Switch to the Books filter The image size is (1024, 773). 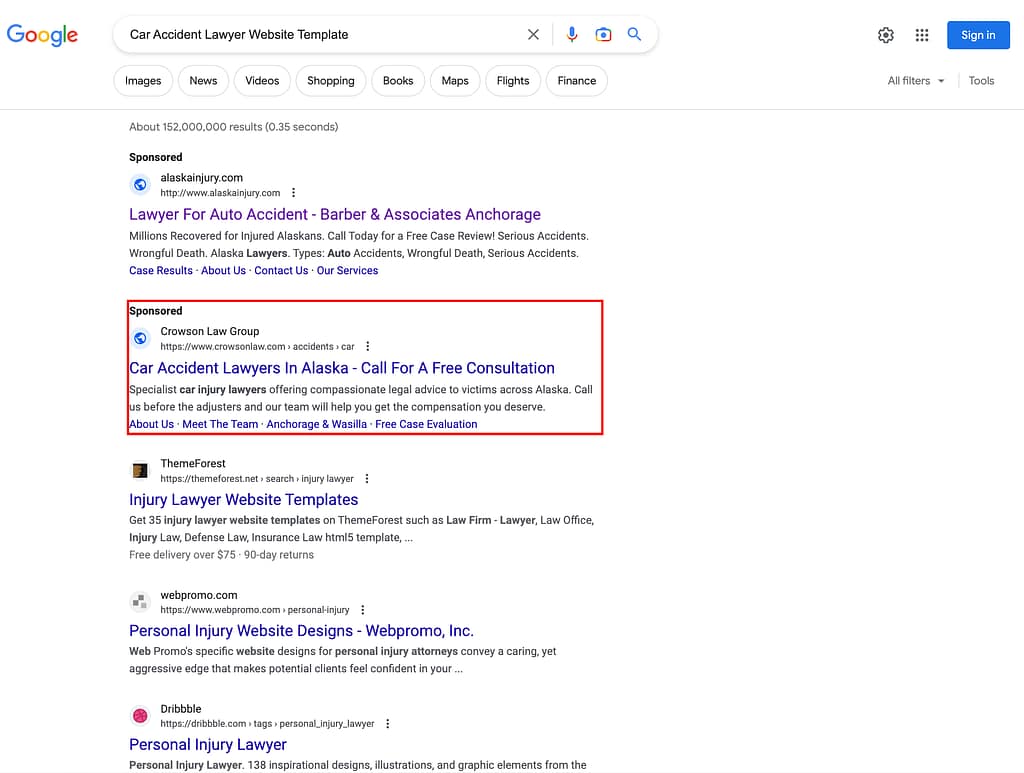pyautogui.click(x=398, y=81)
